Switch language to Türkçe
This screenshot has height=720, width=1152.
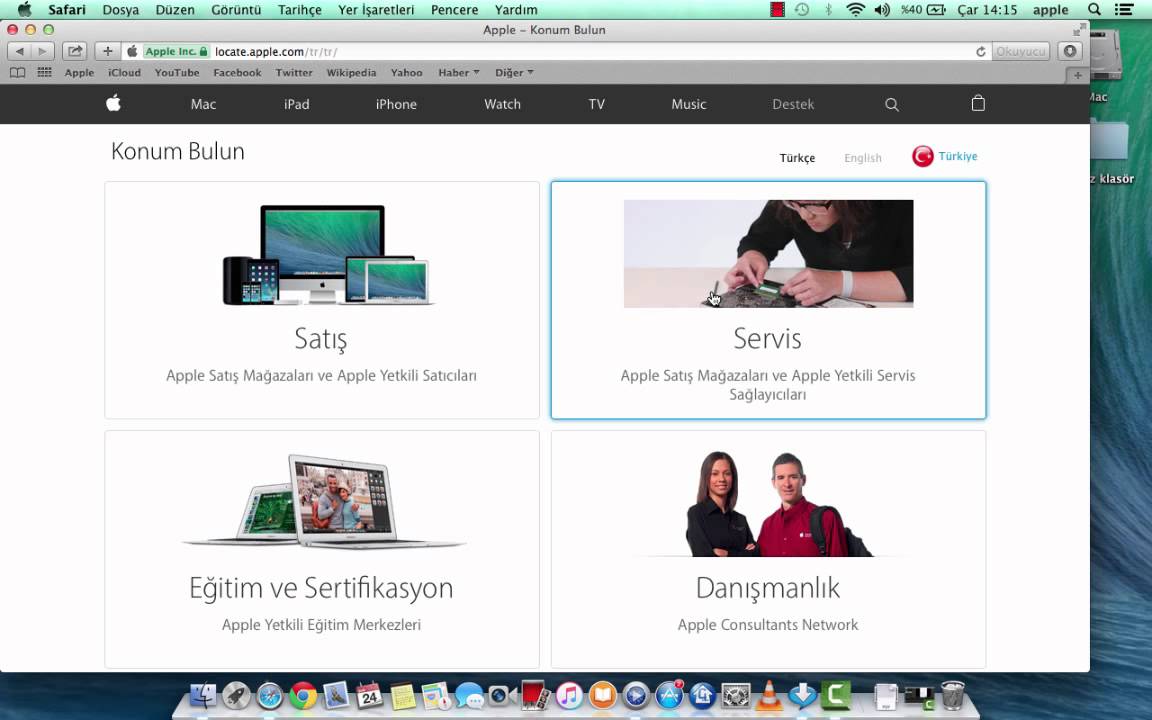tap(797, 157)
